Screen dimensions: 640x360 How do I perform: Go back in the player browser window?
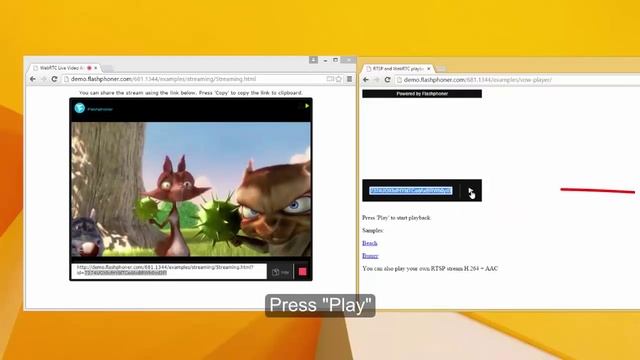(366, 80)
